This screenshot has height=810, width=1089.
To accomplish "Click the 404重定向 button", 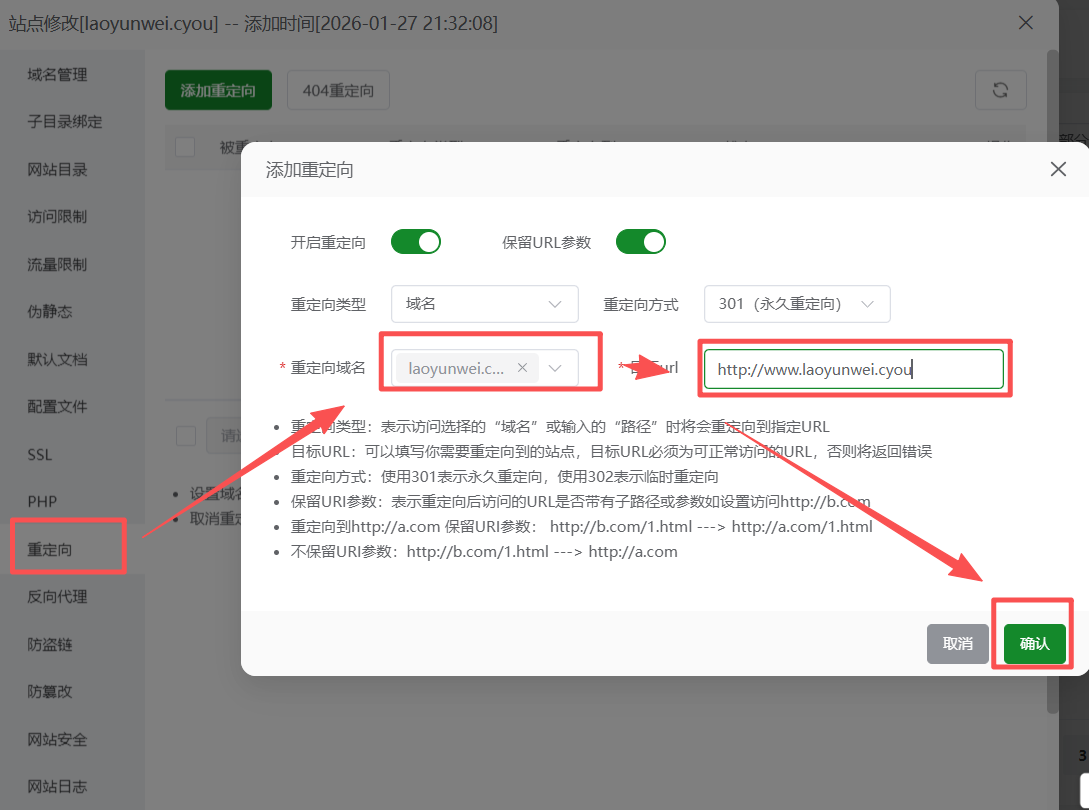I will tap(338, 90).
